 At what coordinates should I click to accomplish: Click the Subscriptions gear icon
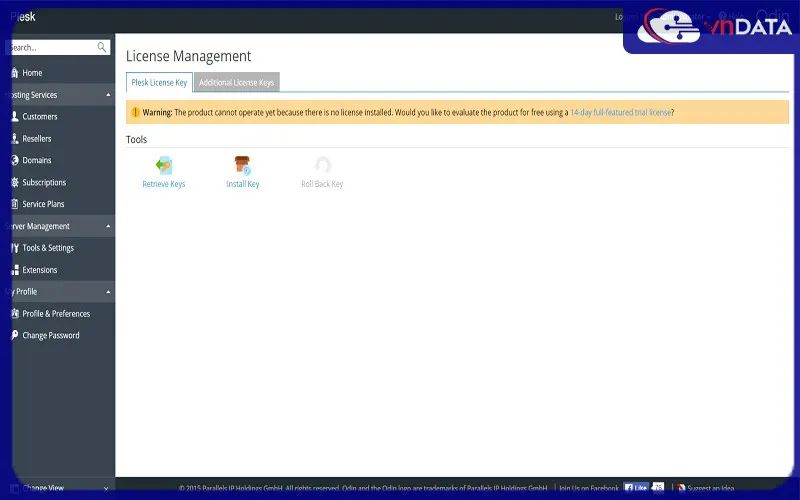point(15,182)
